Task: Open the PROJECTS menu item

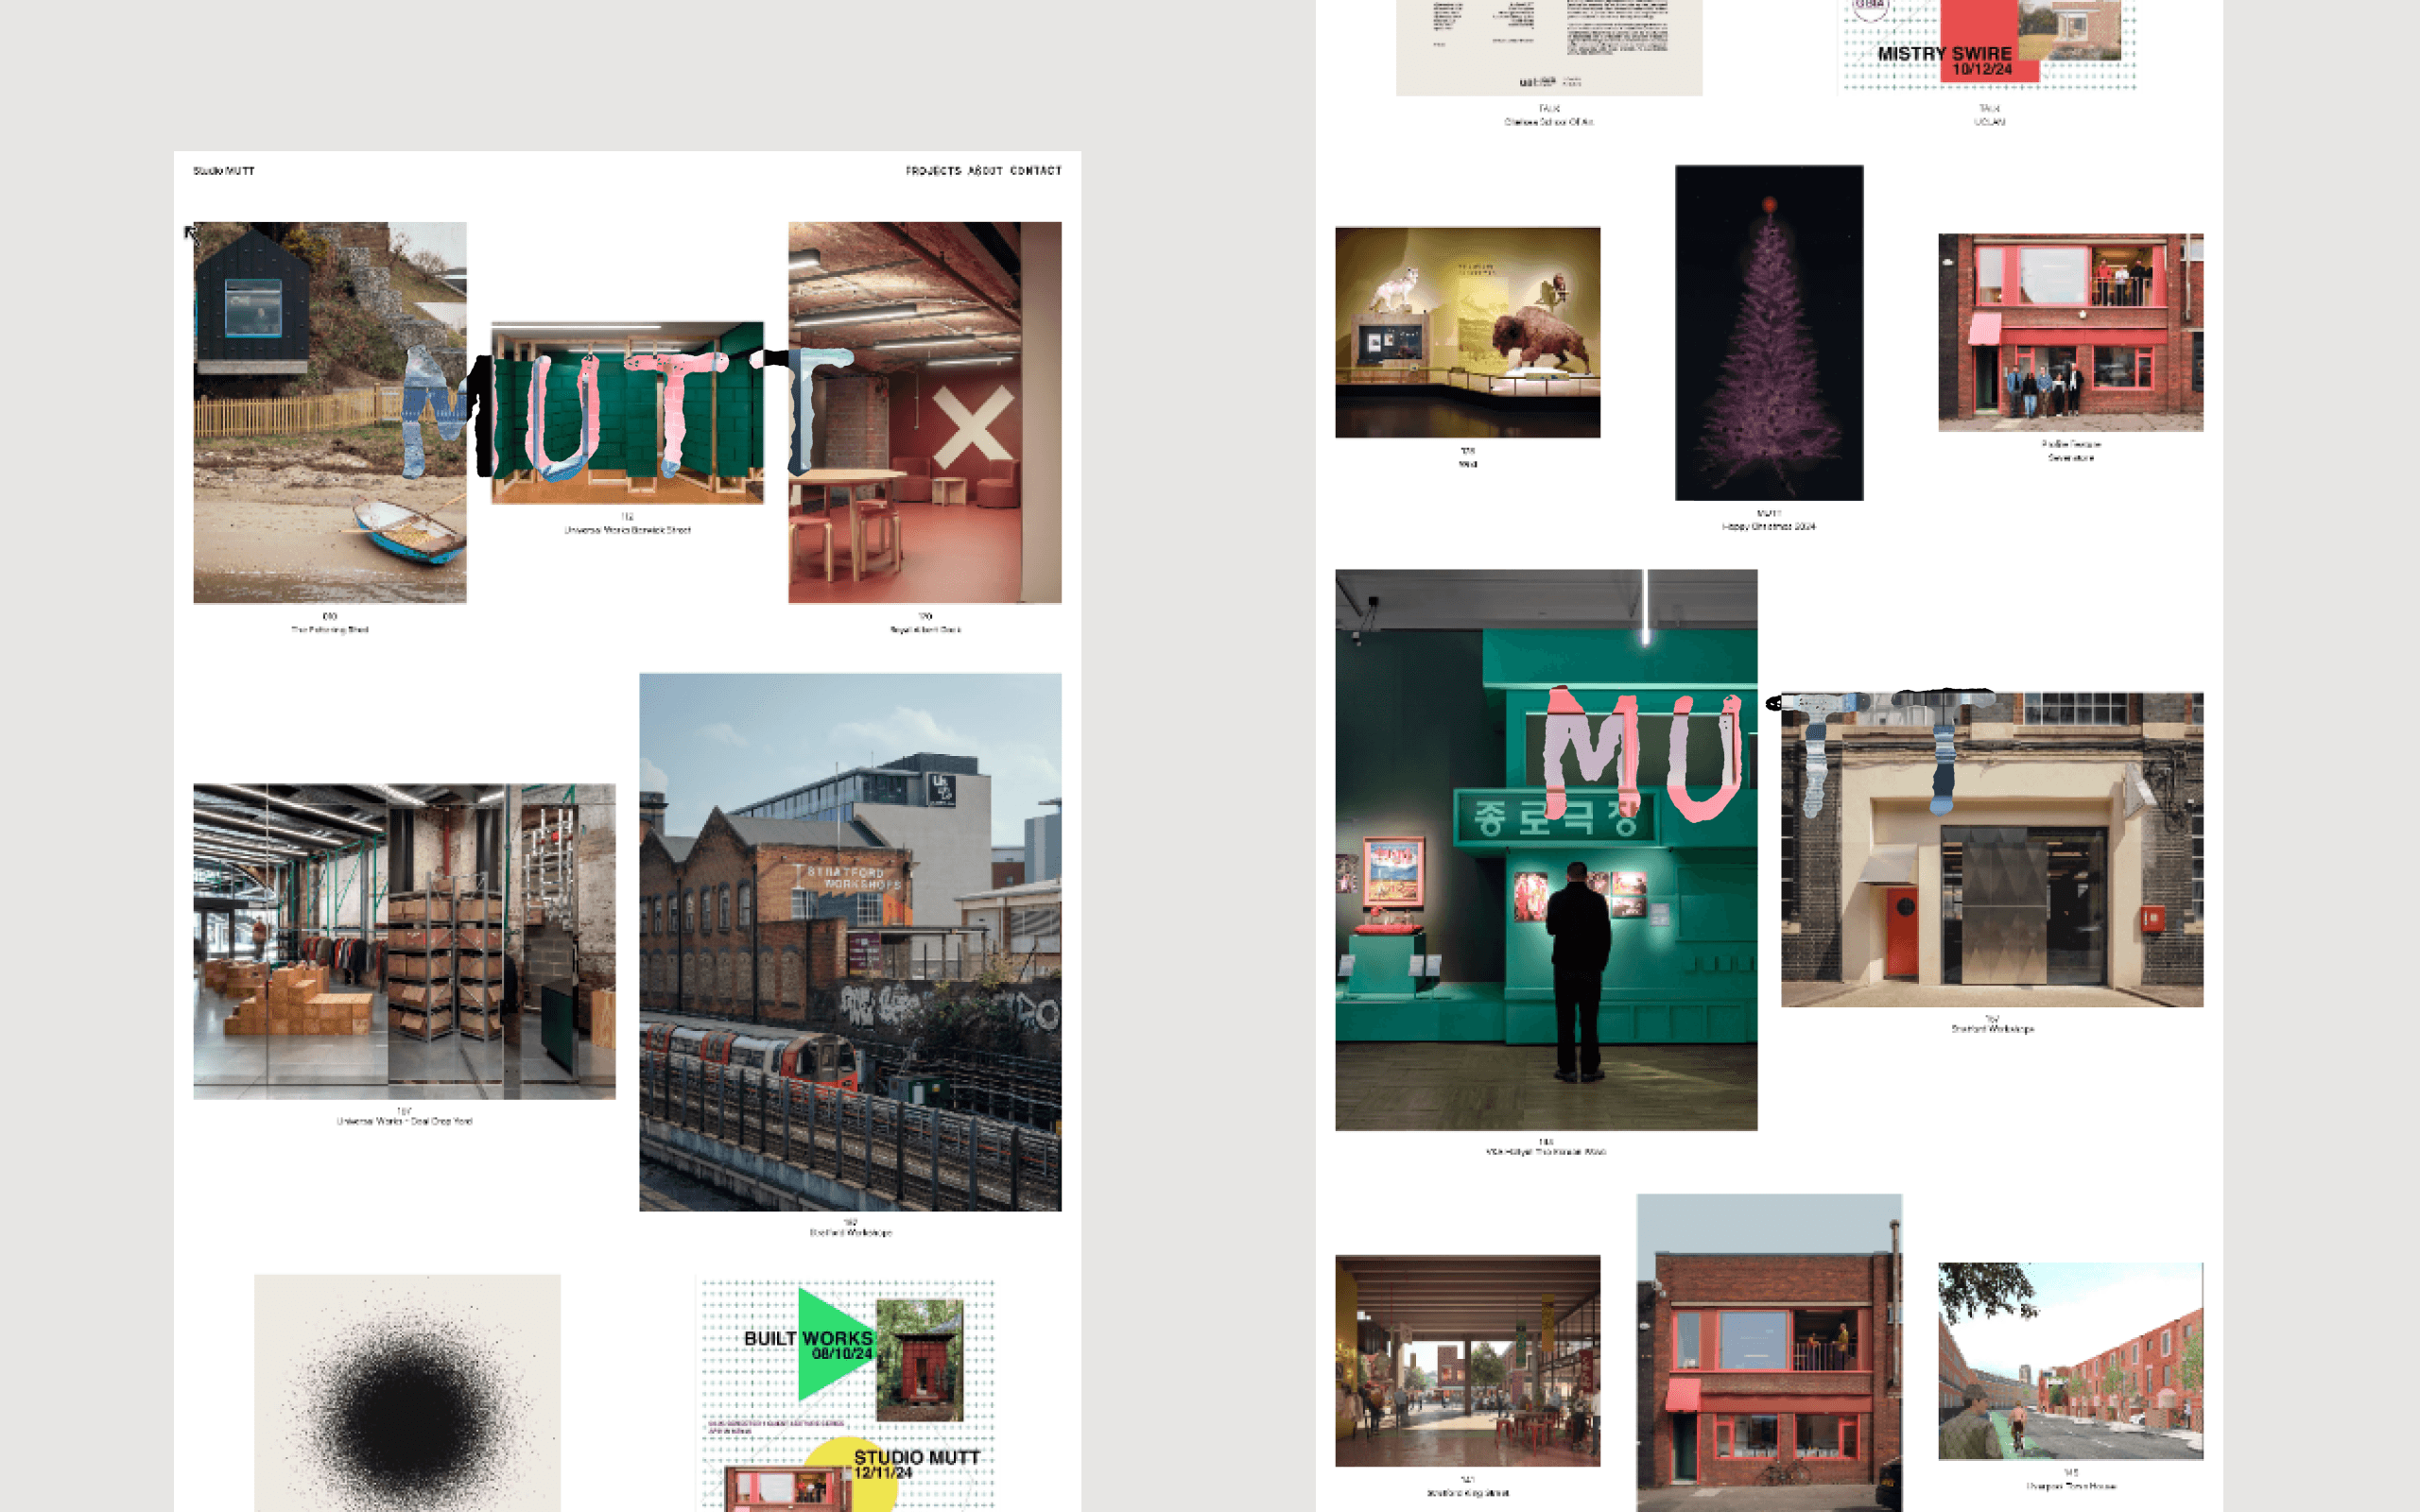Action: tap(933, 171)
